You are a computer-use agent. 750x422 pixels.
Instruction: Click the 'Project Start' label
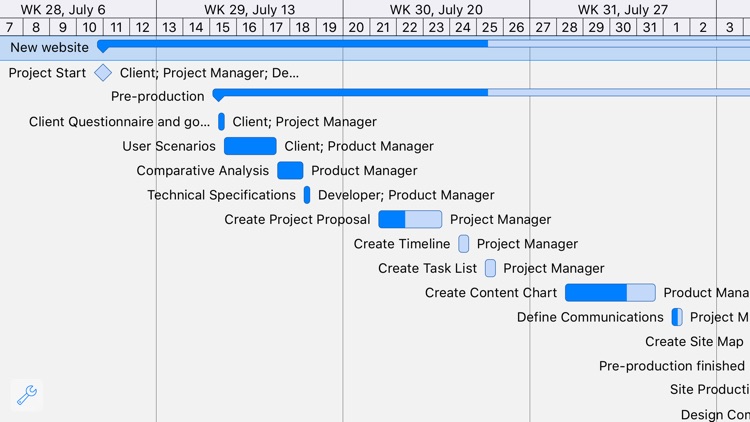tap(47, 73)
